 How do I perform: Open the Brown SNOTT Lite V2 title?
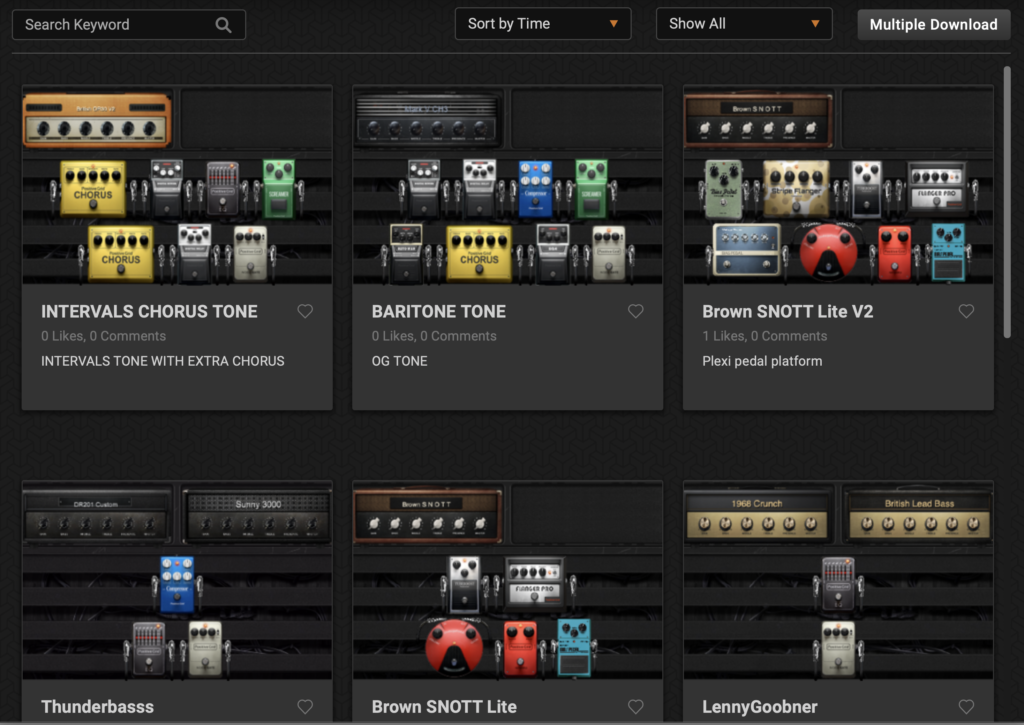(x=788, y=312)
